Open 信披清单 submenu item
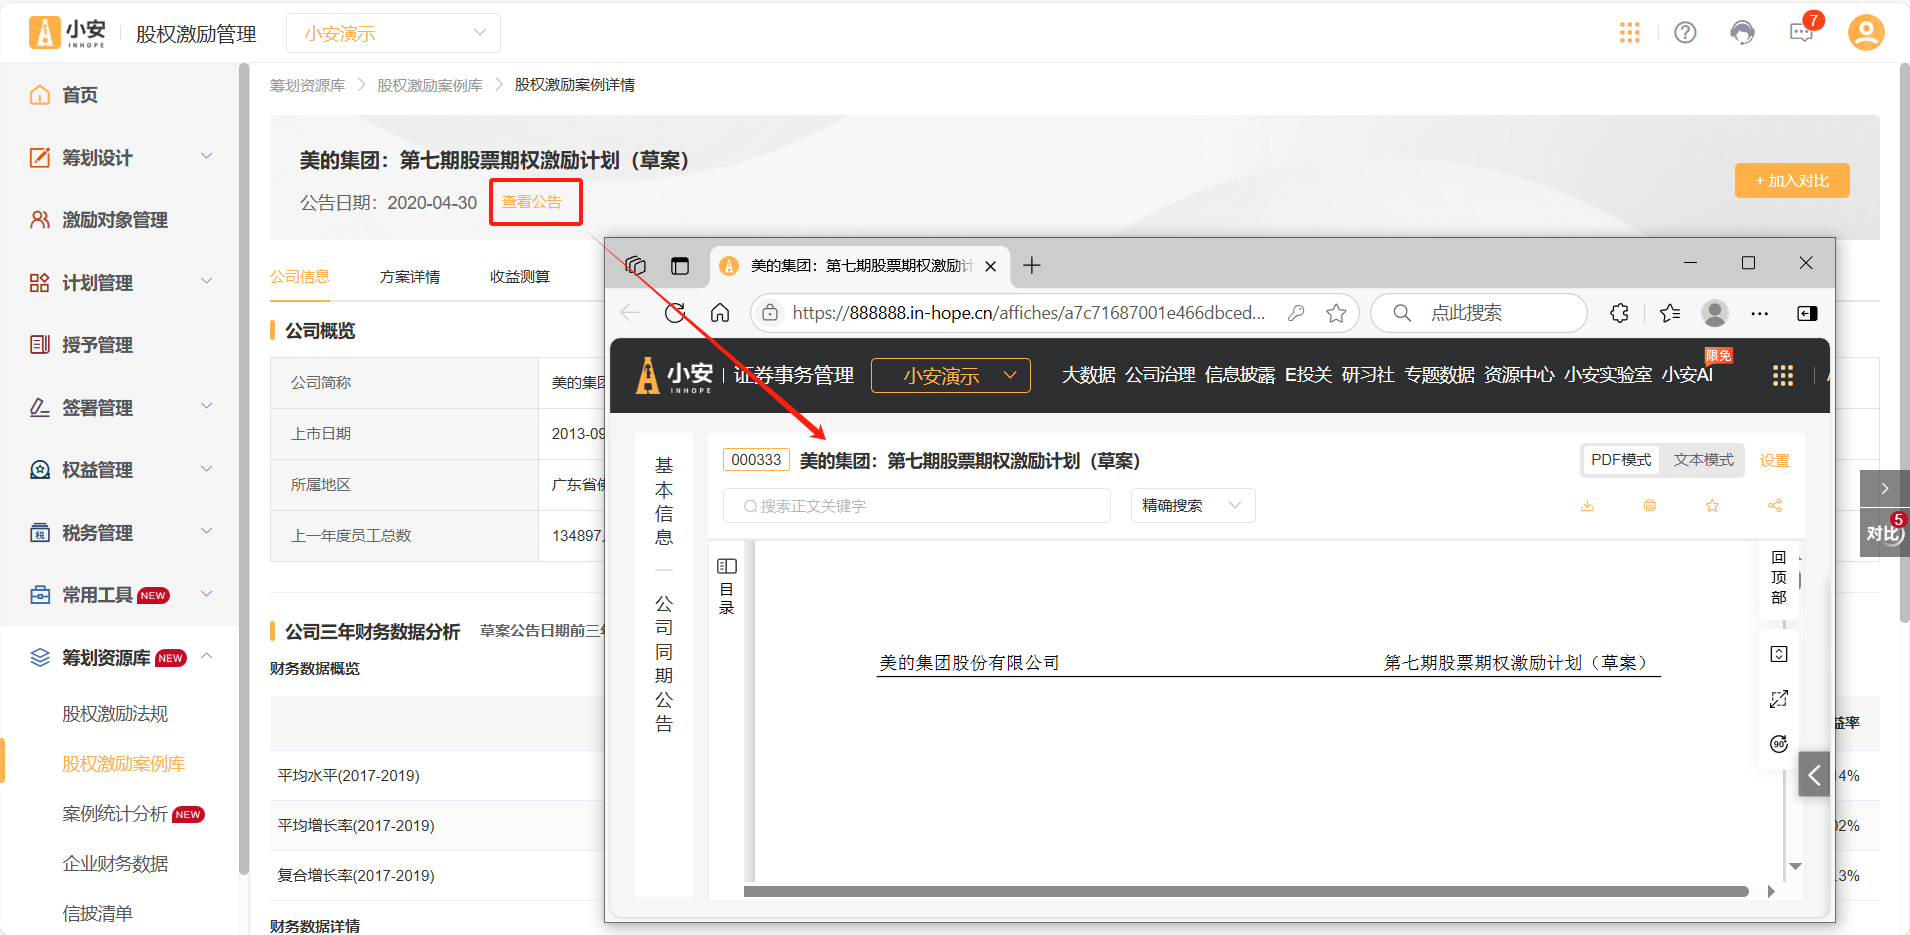Image resolution: width=1910 pixels, height=935 pixels. [x=98, y=914]
